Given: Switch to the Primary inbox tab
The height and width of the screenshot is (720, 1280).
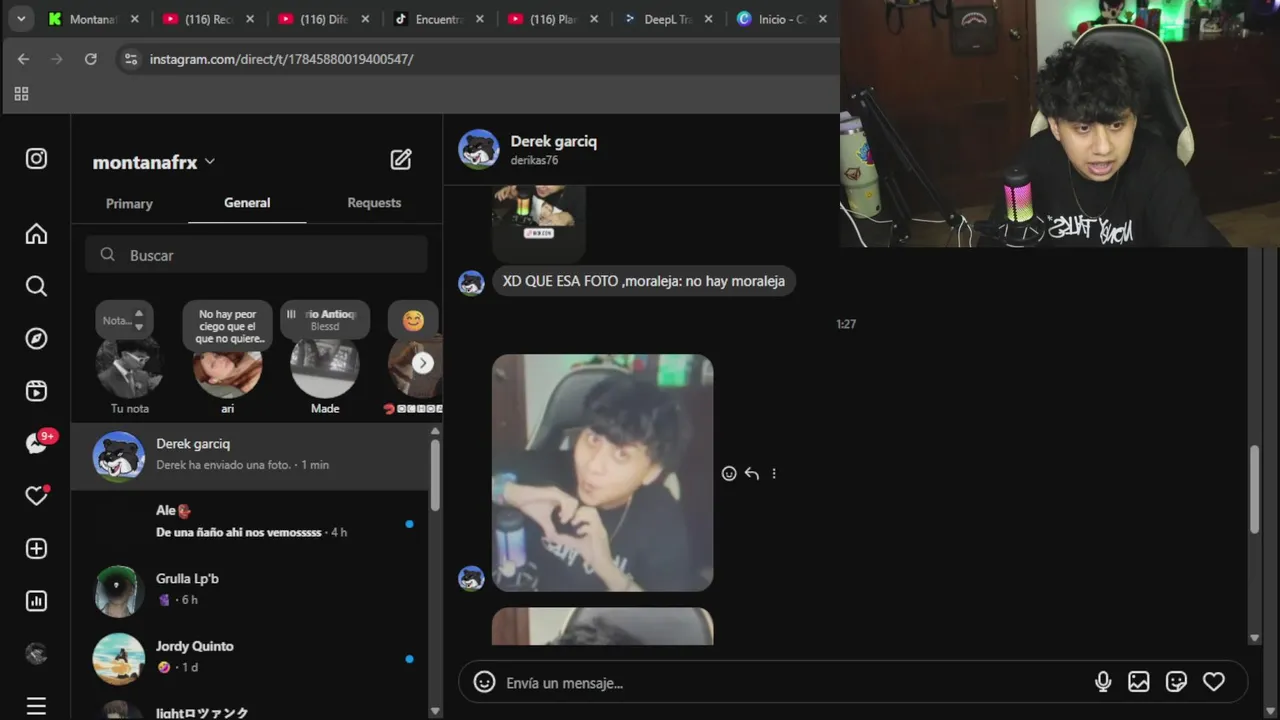Looking at the screenshot, I should (x=129, y=203).
